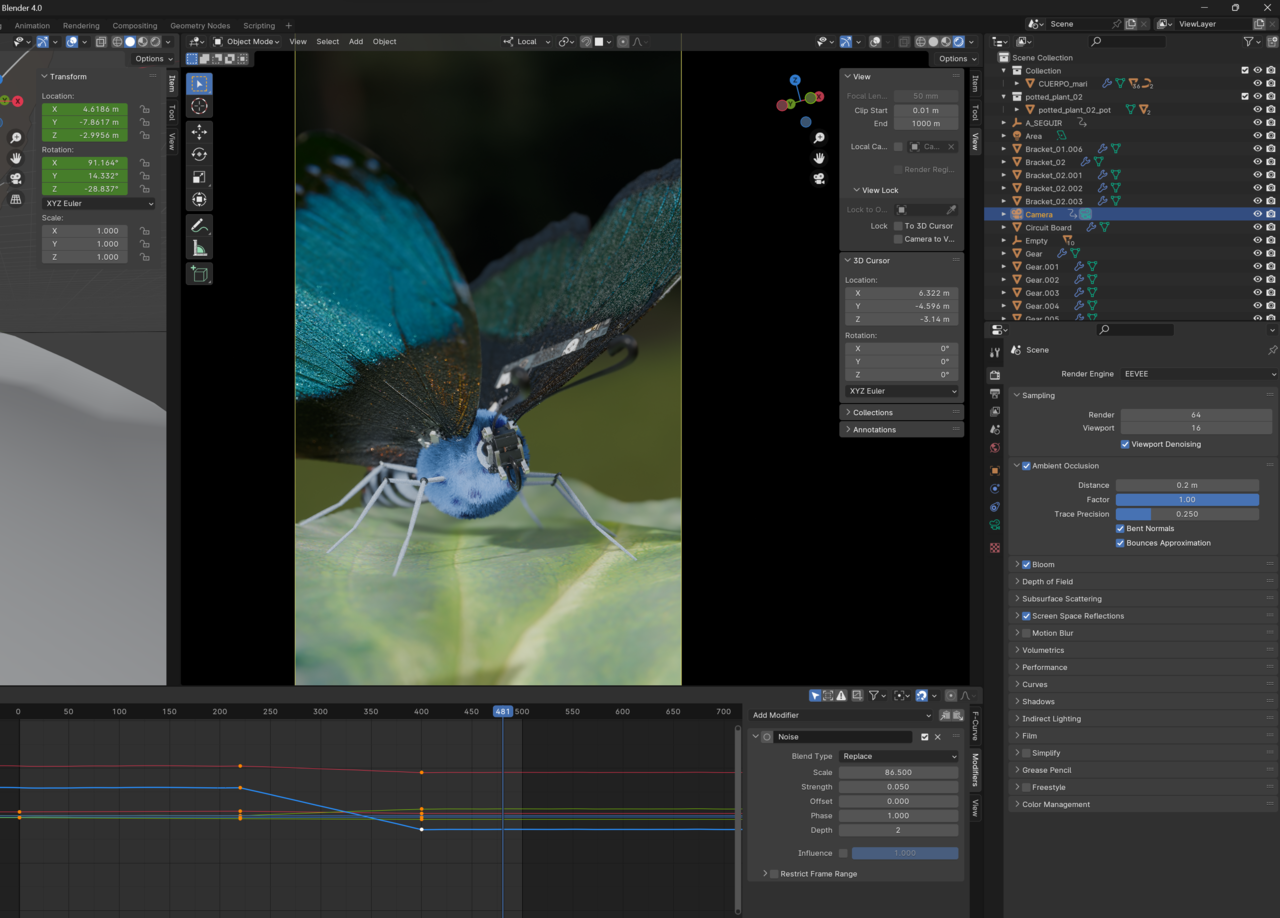
Task: Enable the Motion Blur checkbox
Action: coord(1026,633)
